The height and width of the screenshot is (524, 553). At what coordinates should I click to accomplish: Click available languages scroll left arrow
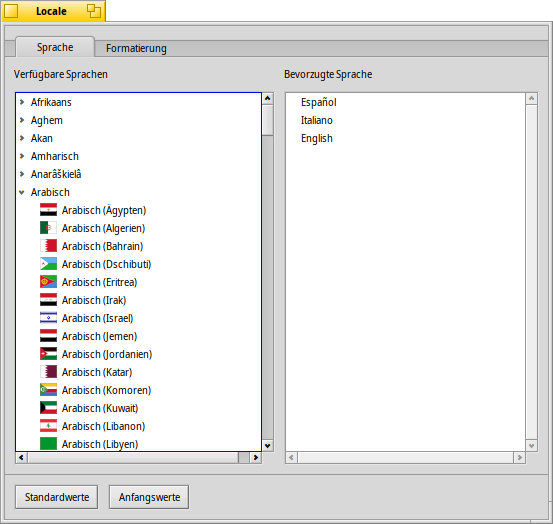click(21, 457)
